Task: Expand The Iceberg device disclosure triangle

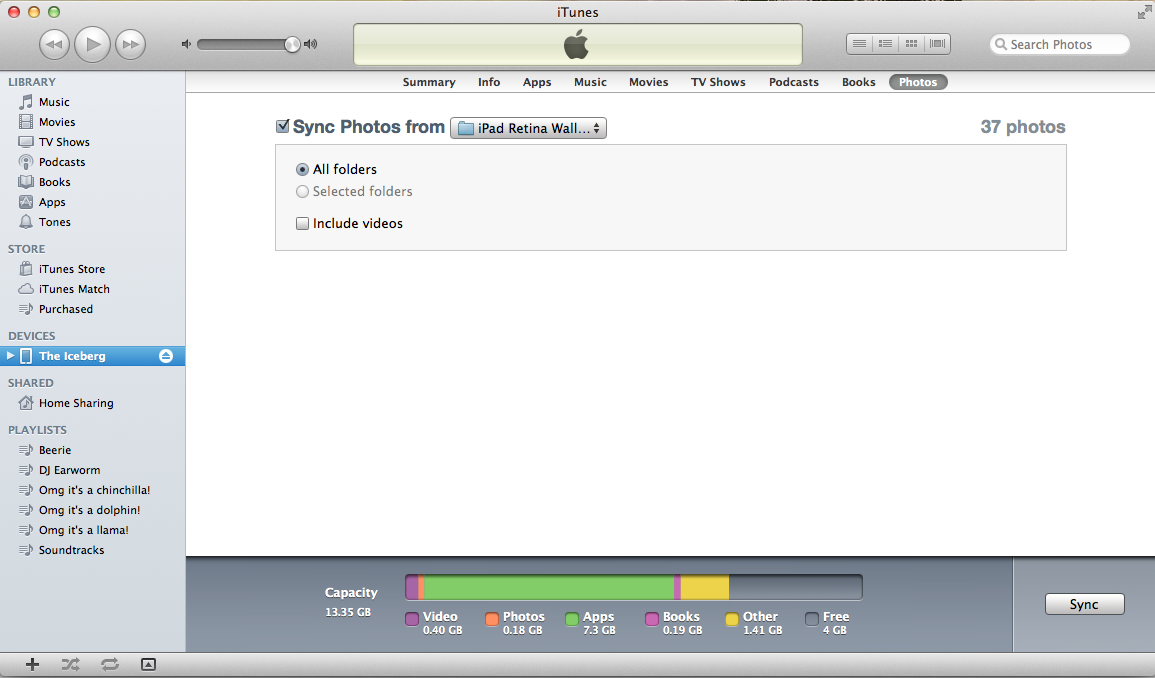Action: [10, 356]
